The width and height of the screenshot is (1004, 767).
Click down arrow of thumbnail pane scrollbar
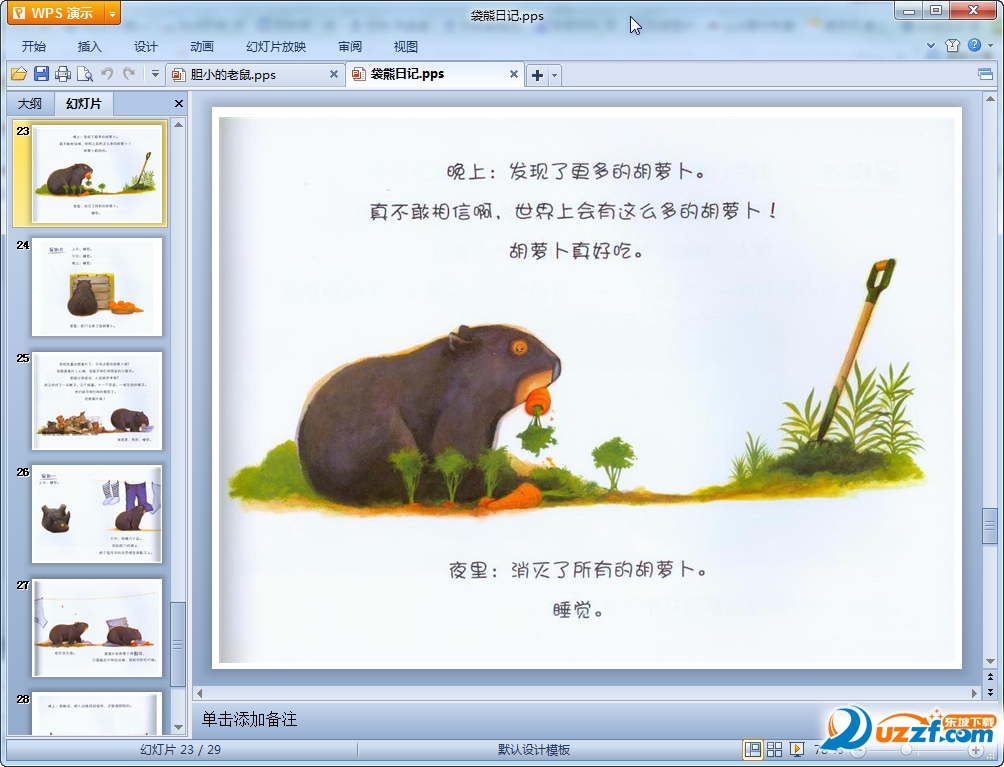click(179, 727)
